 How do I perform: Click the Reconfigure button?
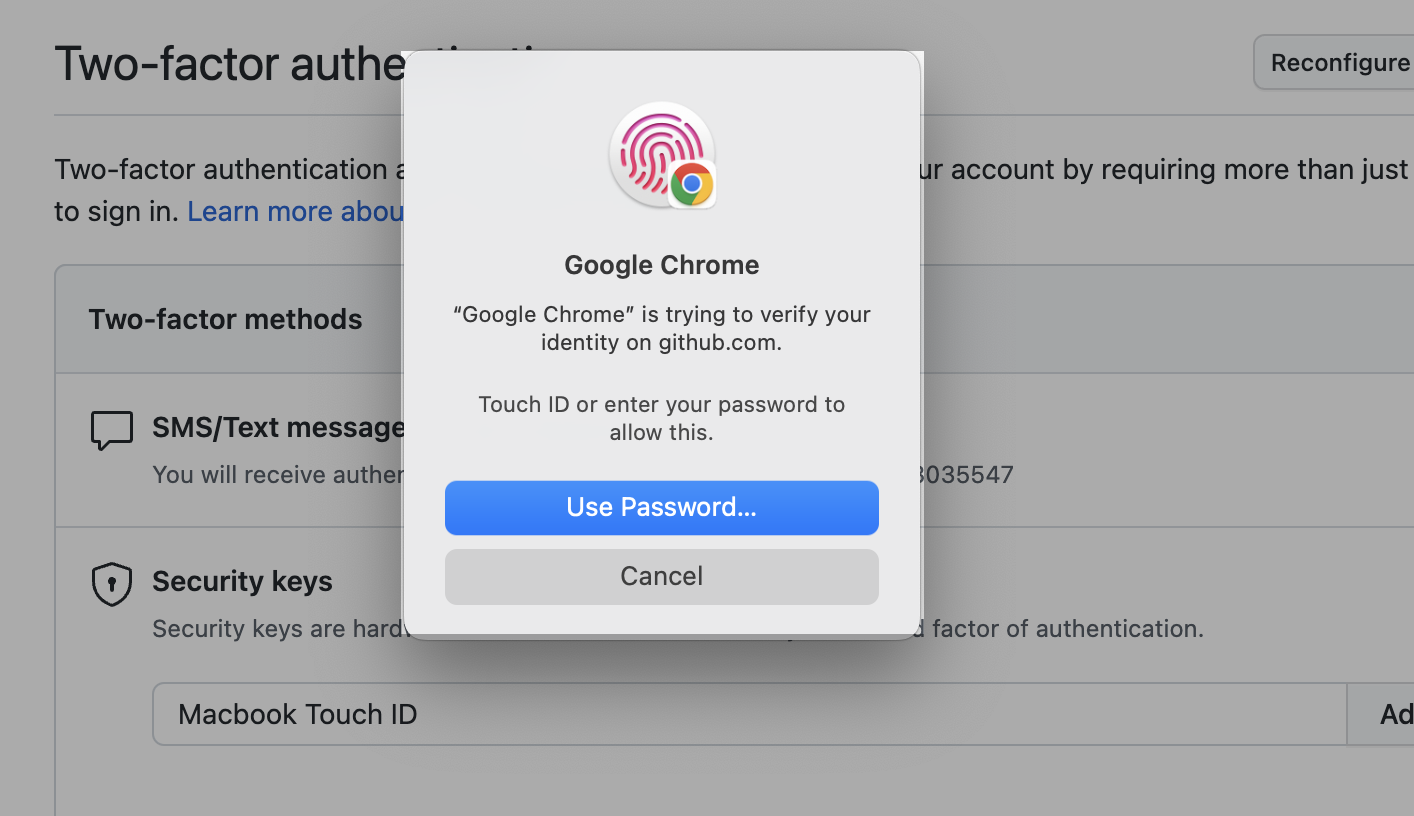tap(1338, 62)
